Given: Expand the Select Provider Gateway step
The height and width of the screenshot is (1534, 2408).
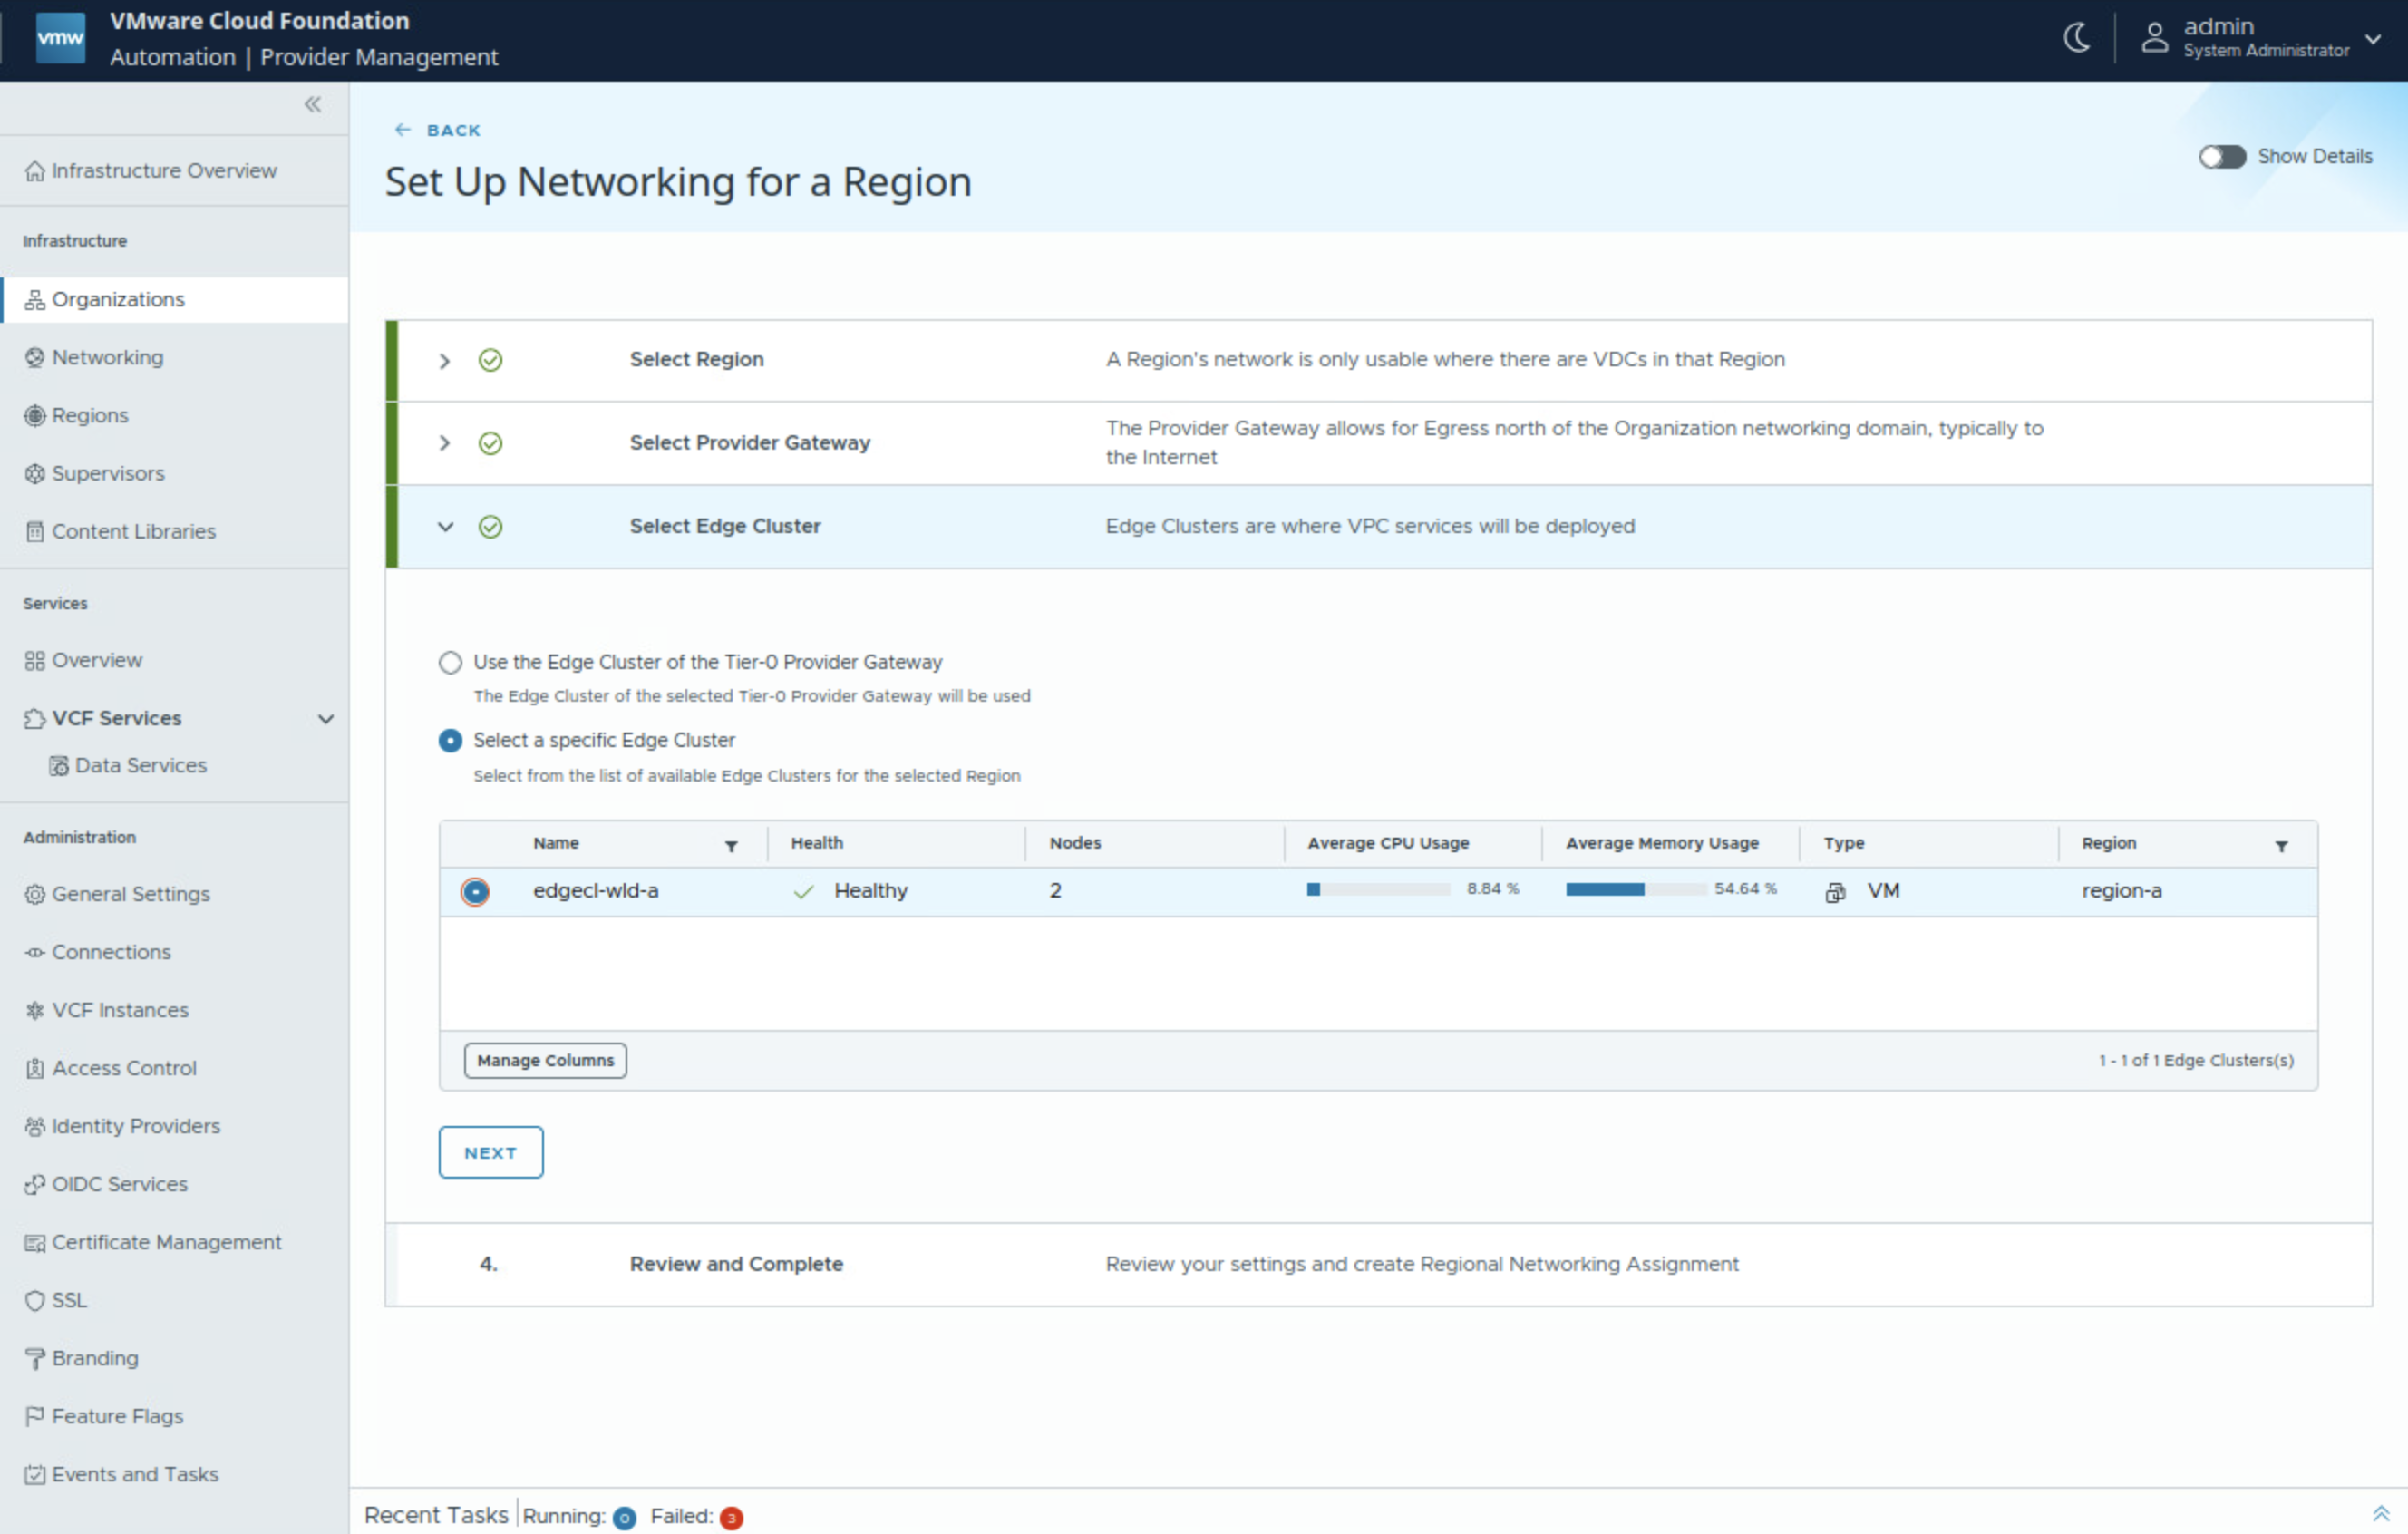Looking at the screenshot, I should [x=445, y=443].
